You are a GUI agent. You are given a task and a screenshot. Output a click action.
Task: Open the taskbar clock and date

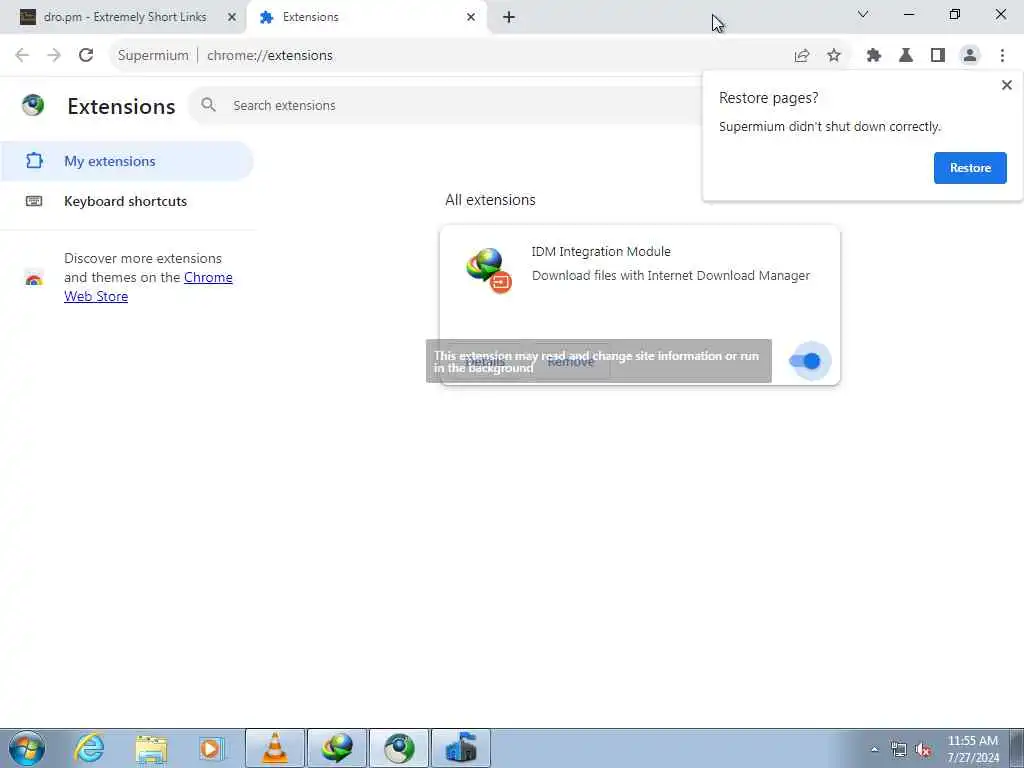973,749
